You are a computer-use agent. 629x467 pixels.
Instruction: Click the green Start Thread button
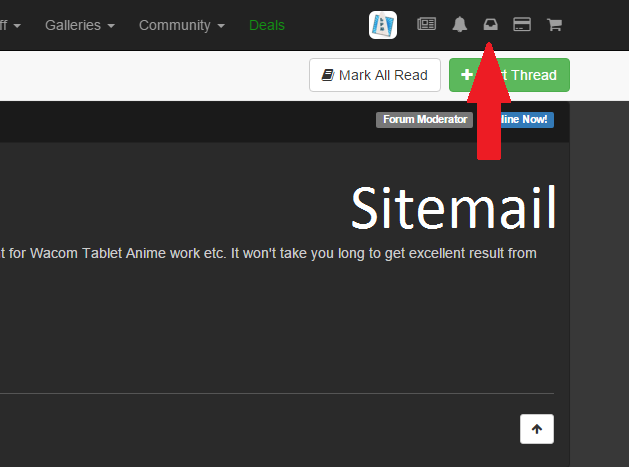[x=509, y=75]
